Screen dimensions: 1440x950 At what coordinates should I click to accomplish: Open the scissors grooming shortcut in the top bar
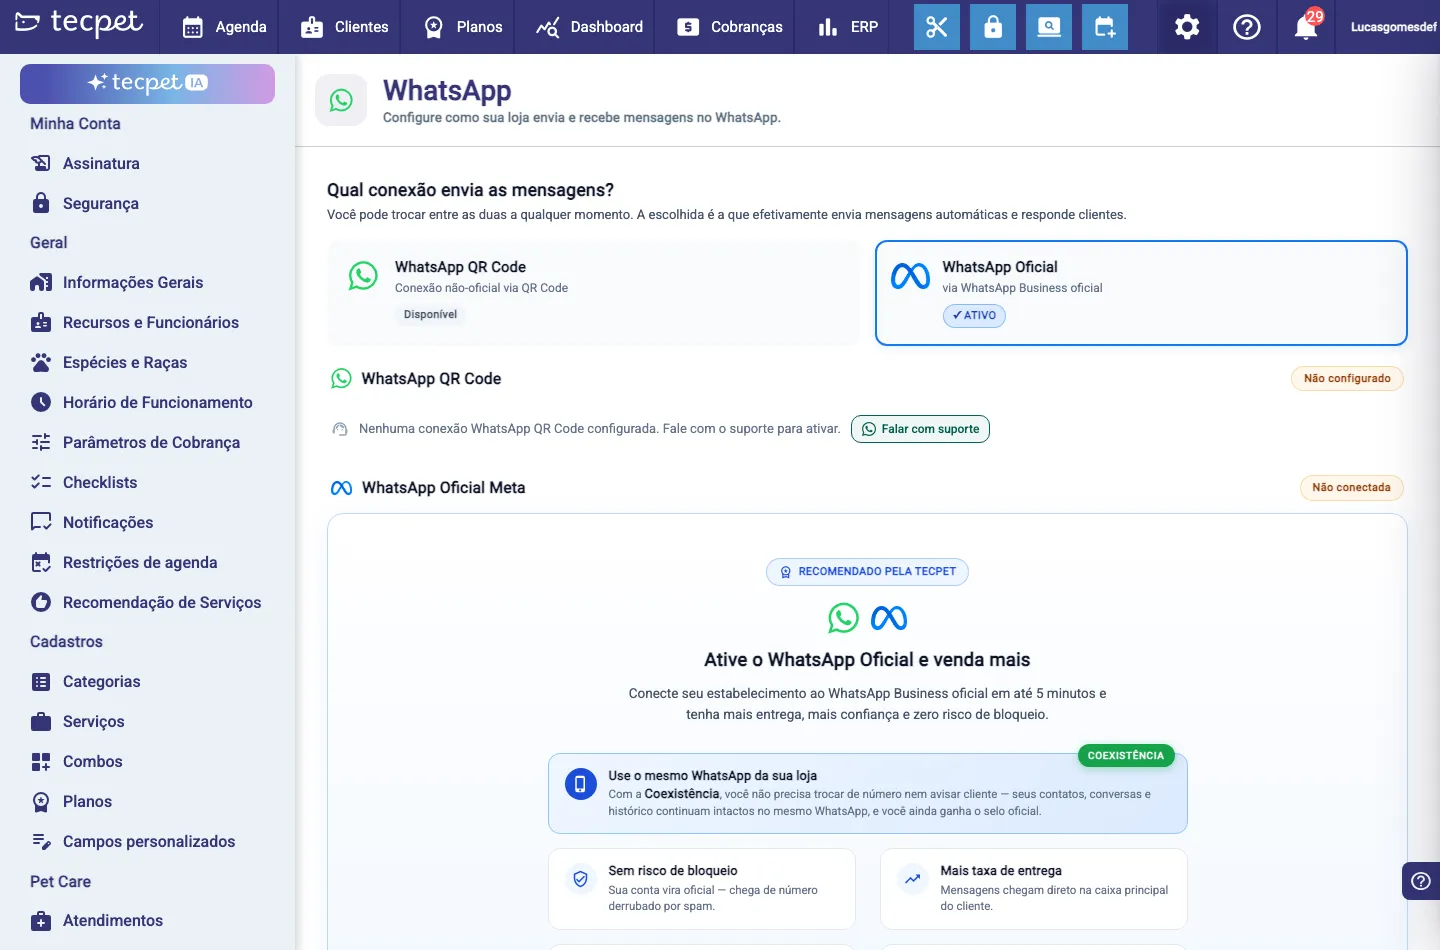[936, 27]
